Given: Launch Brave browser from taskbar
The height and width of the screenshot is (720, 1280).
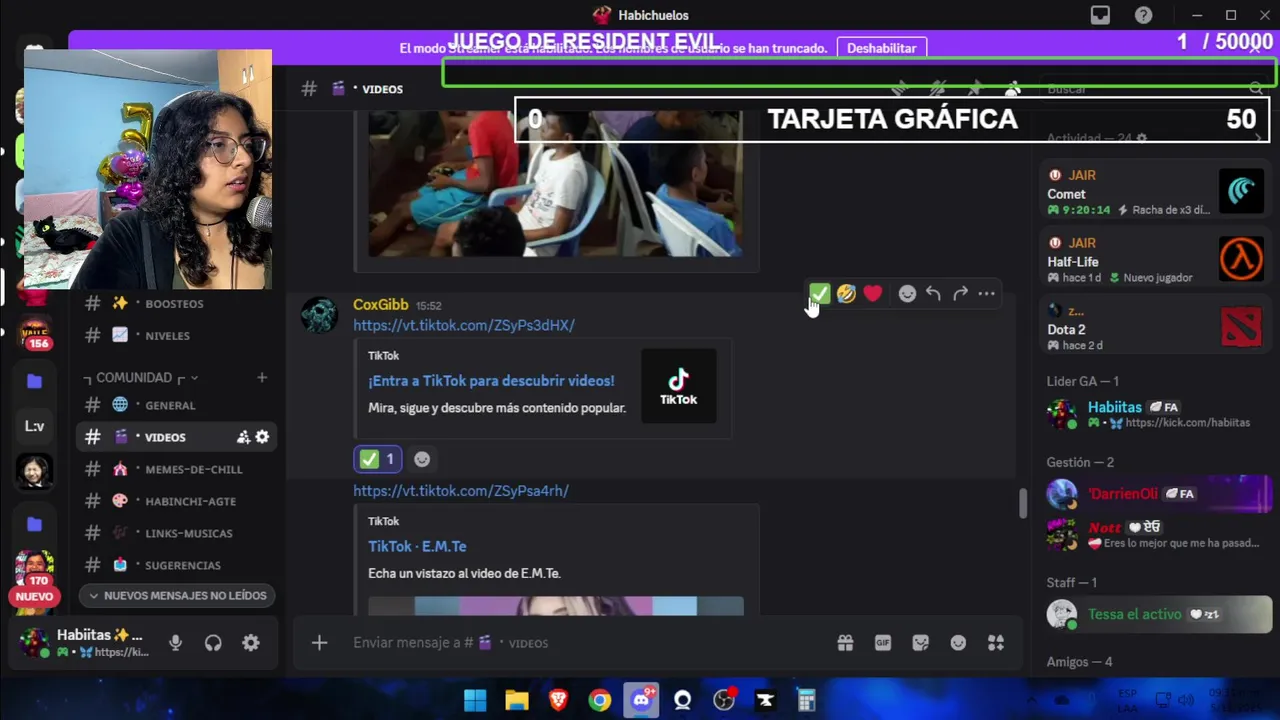Looking at the screenshot, I should click(x=558, y=700).
